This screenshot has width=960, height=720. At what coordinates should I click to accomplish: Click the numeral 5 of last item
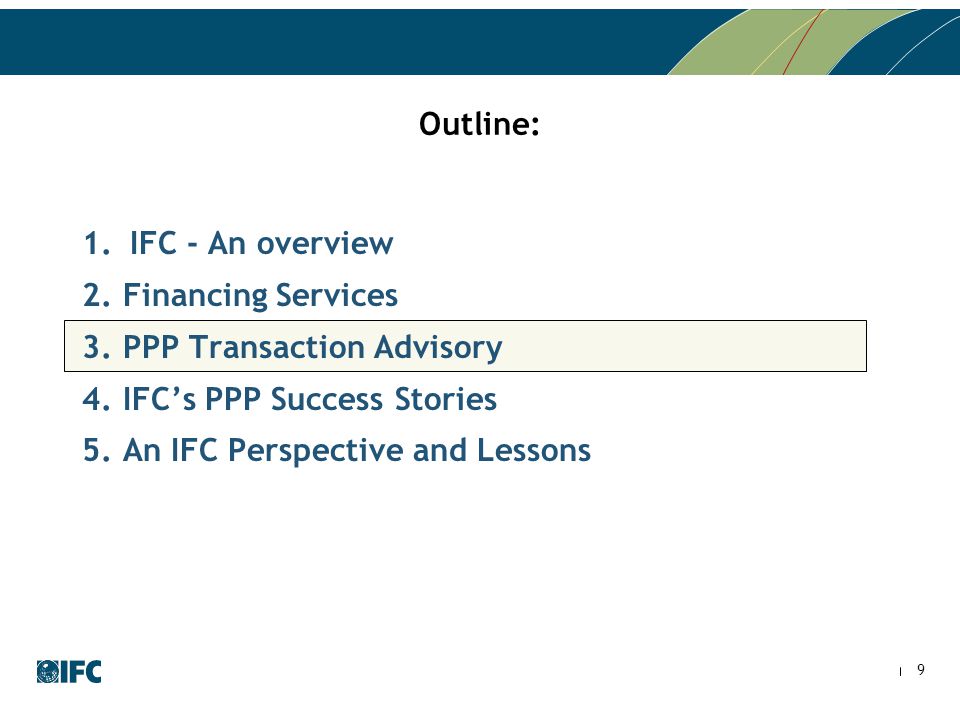pos(93,451)
